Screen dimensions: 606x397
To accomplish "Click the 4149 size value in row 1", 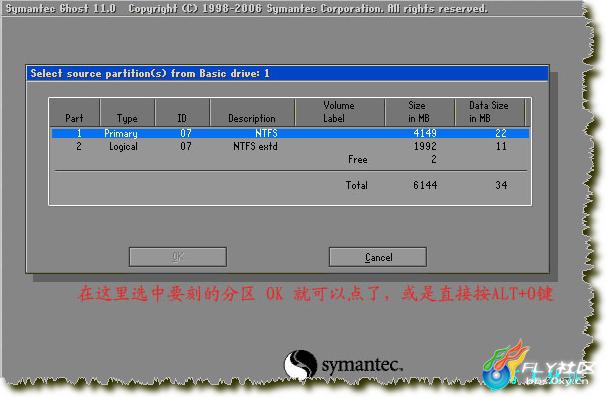I will tap(425, 133).
